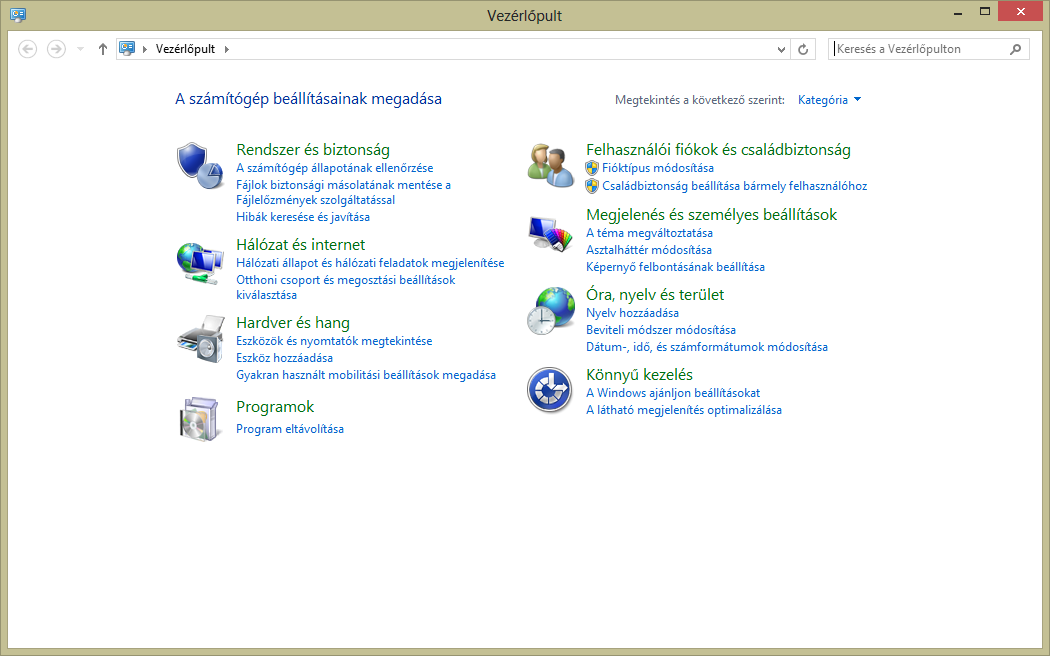Open Rendszer és biztonság shield icon
The width and height of the screenshot is (1050, 656).
click(x=200, y=165)
